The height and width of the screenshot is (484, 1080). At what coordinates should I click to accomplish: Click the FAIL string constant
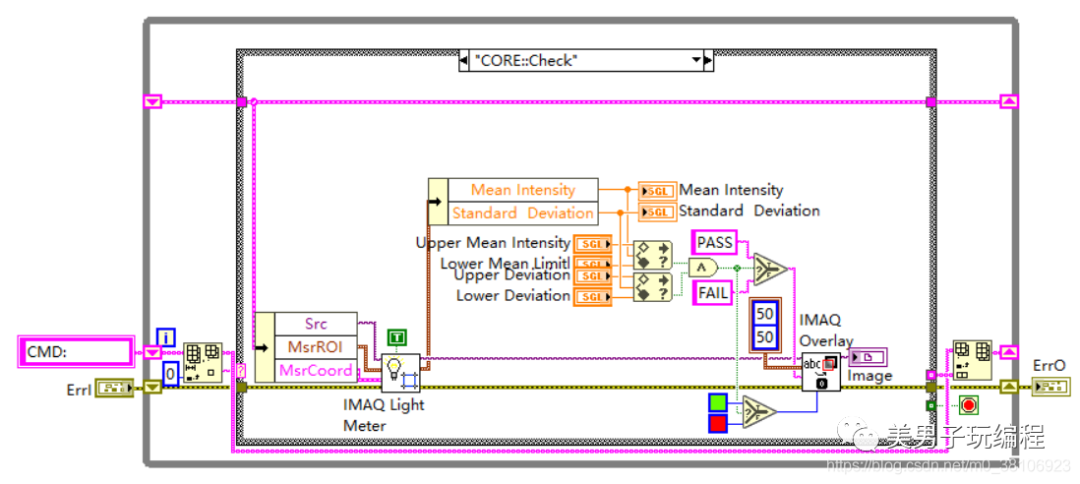coord(712,293)
